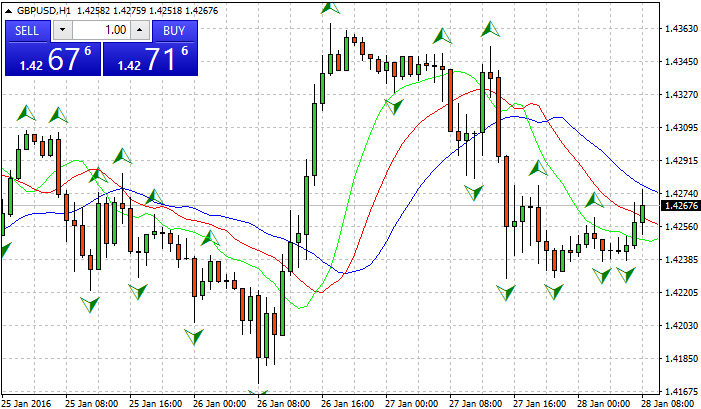Click the 1.42560 price scale label
Image resolution: width=701 pixels, height=409 pixels.
681,227
